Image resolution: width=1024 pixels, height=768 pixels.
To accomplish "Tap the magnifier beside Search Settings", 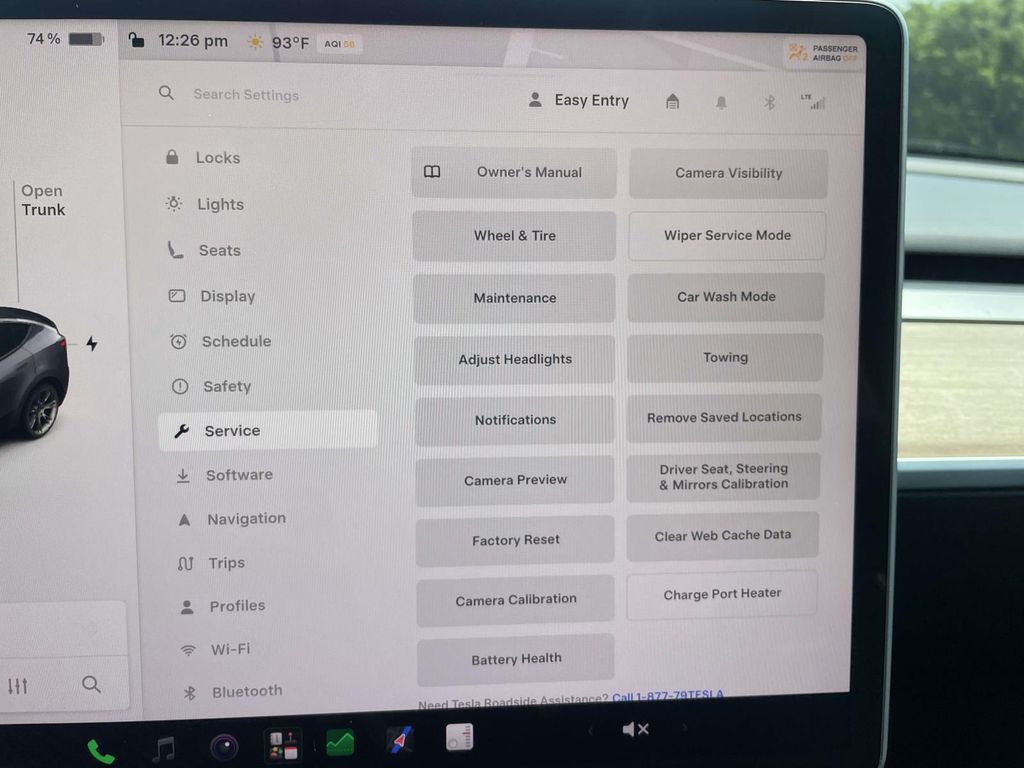I will pyautogui.click(x=167, y=93).
